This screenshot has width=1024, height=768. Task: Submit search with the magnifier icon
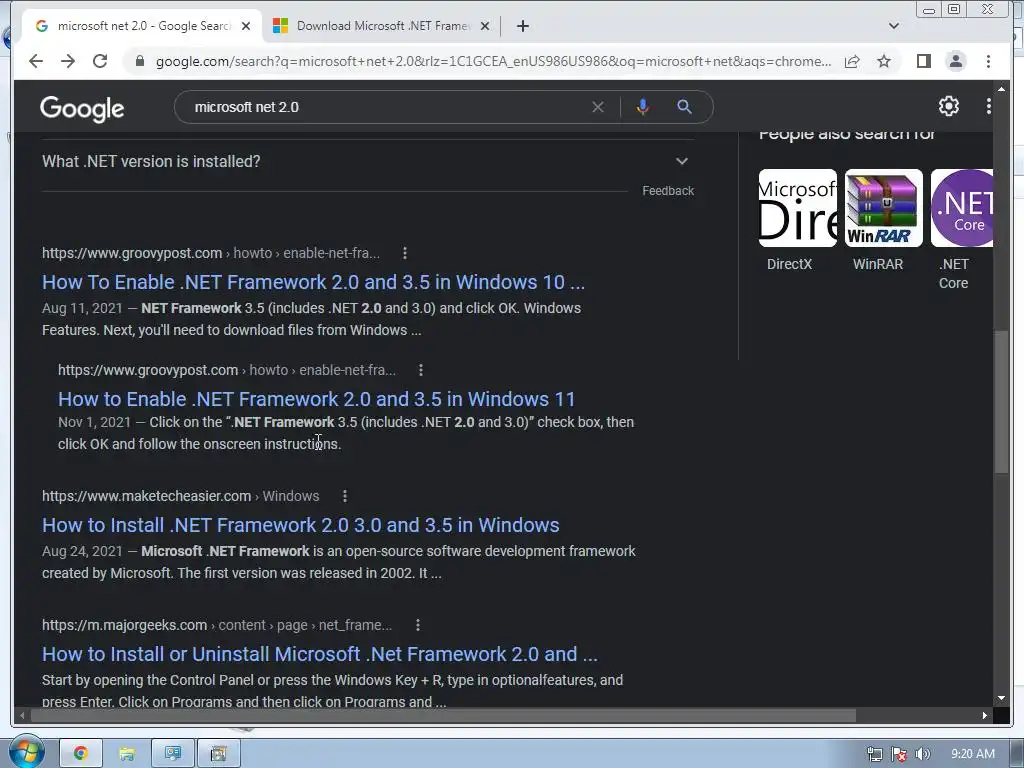click(x=684, y=107)
